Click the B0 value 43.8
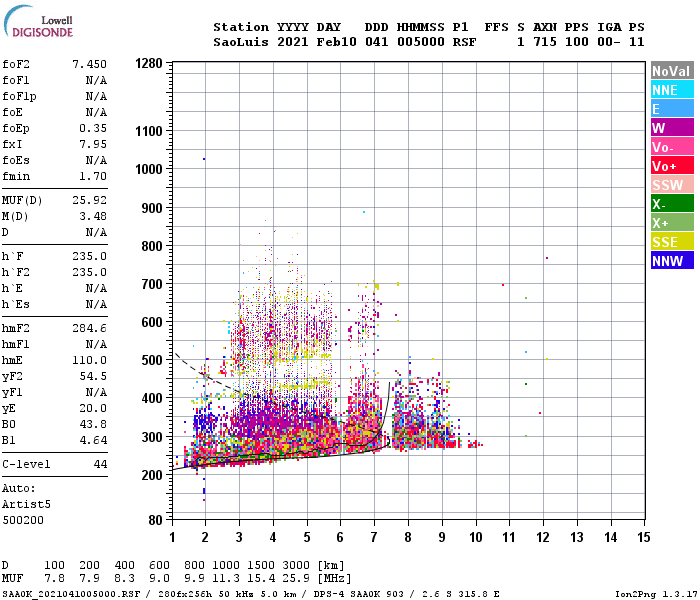700x600 pixels. (93, 425)
